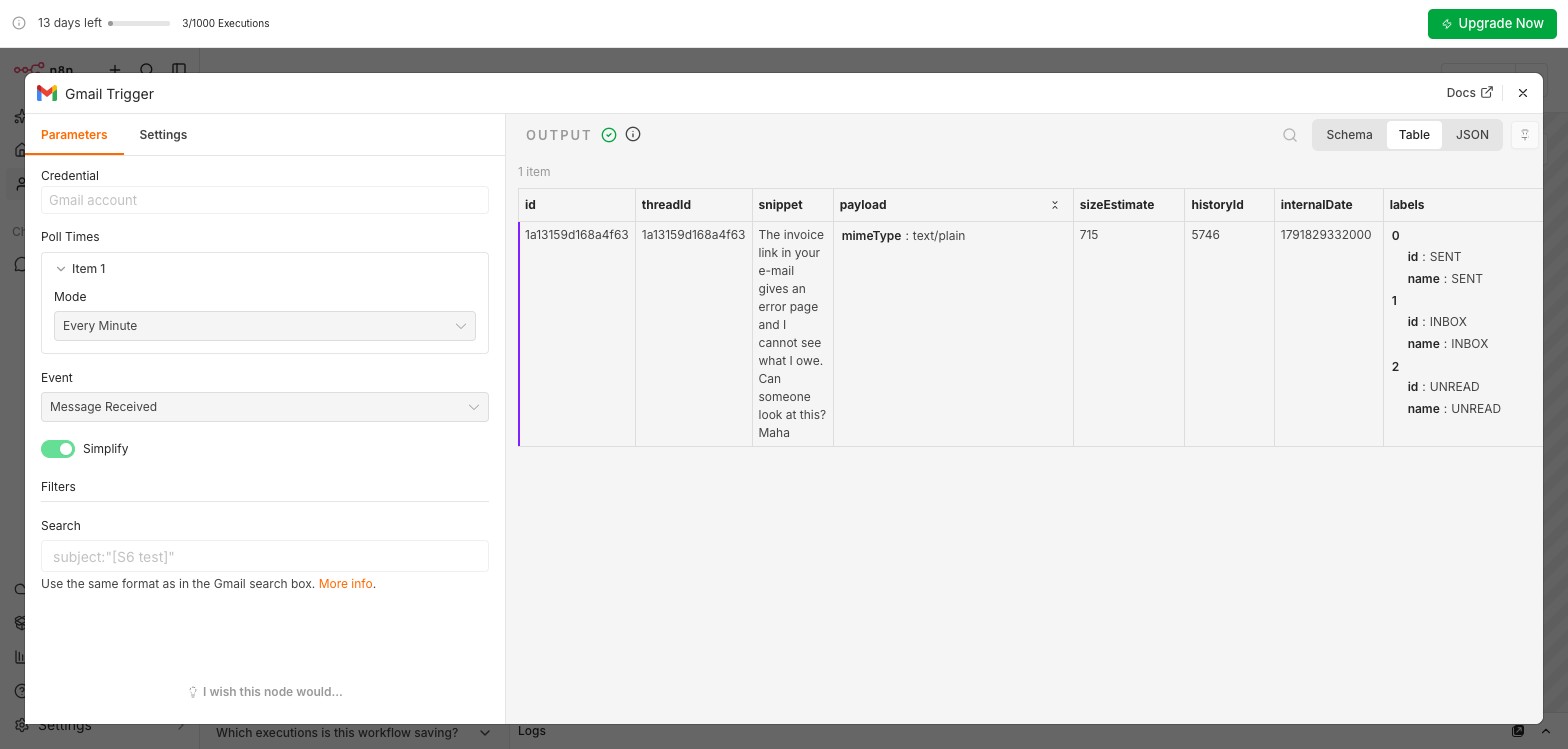Click the green output success checkmark
Image resolution: width=1568 pixels, height=749 pixels.
tap(609, 135)
